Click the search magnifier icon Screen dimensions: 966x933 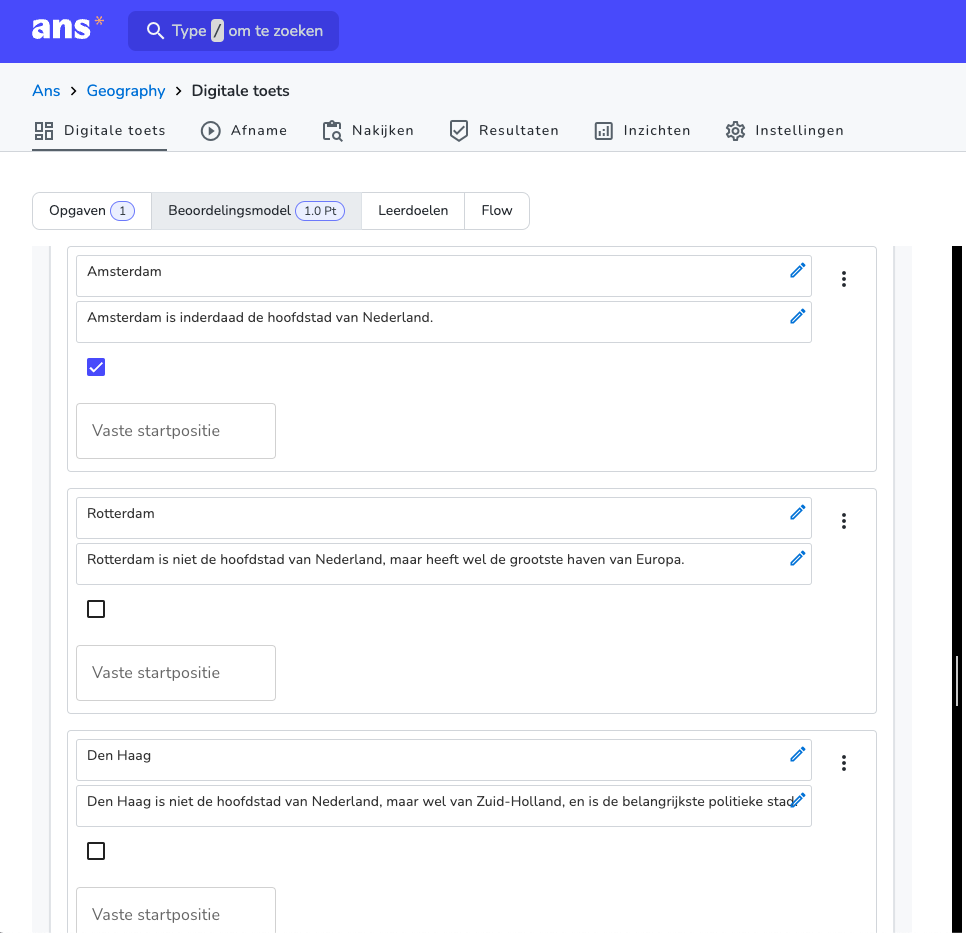coord(155,31)
